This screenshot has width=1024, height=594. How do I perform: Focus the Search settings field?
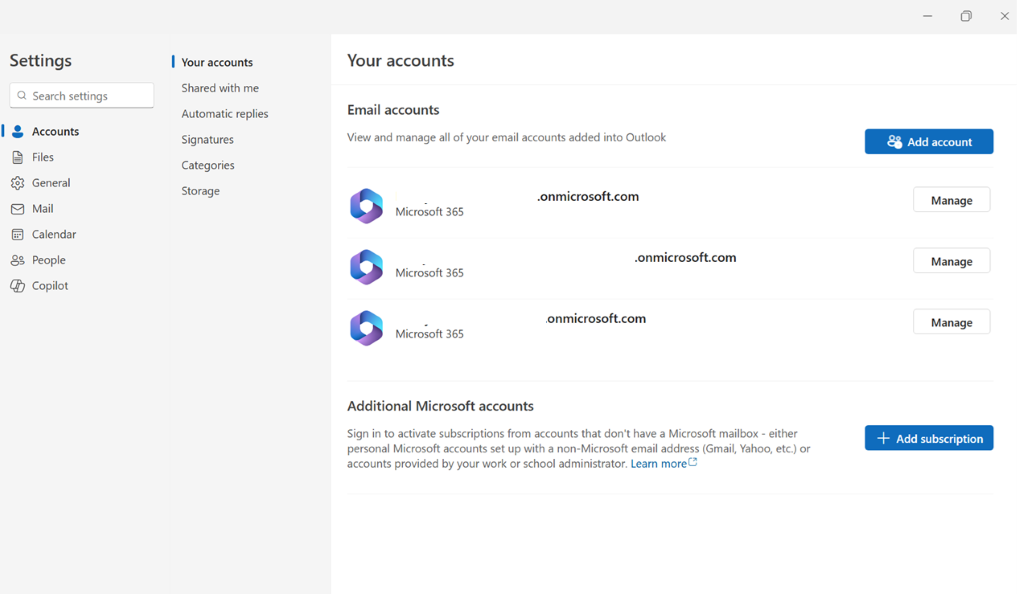82,95
